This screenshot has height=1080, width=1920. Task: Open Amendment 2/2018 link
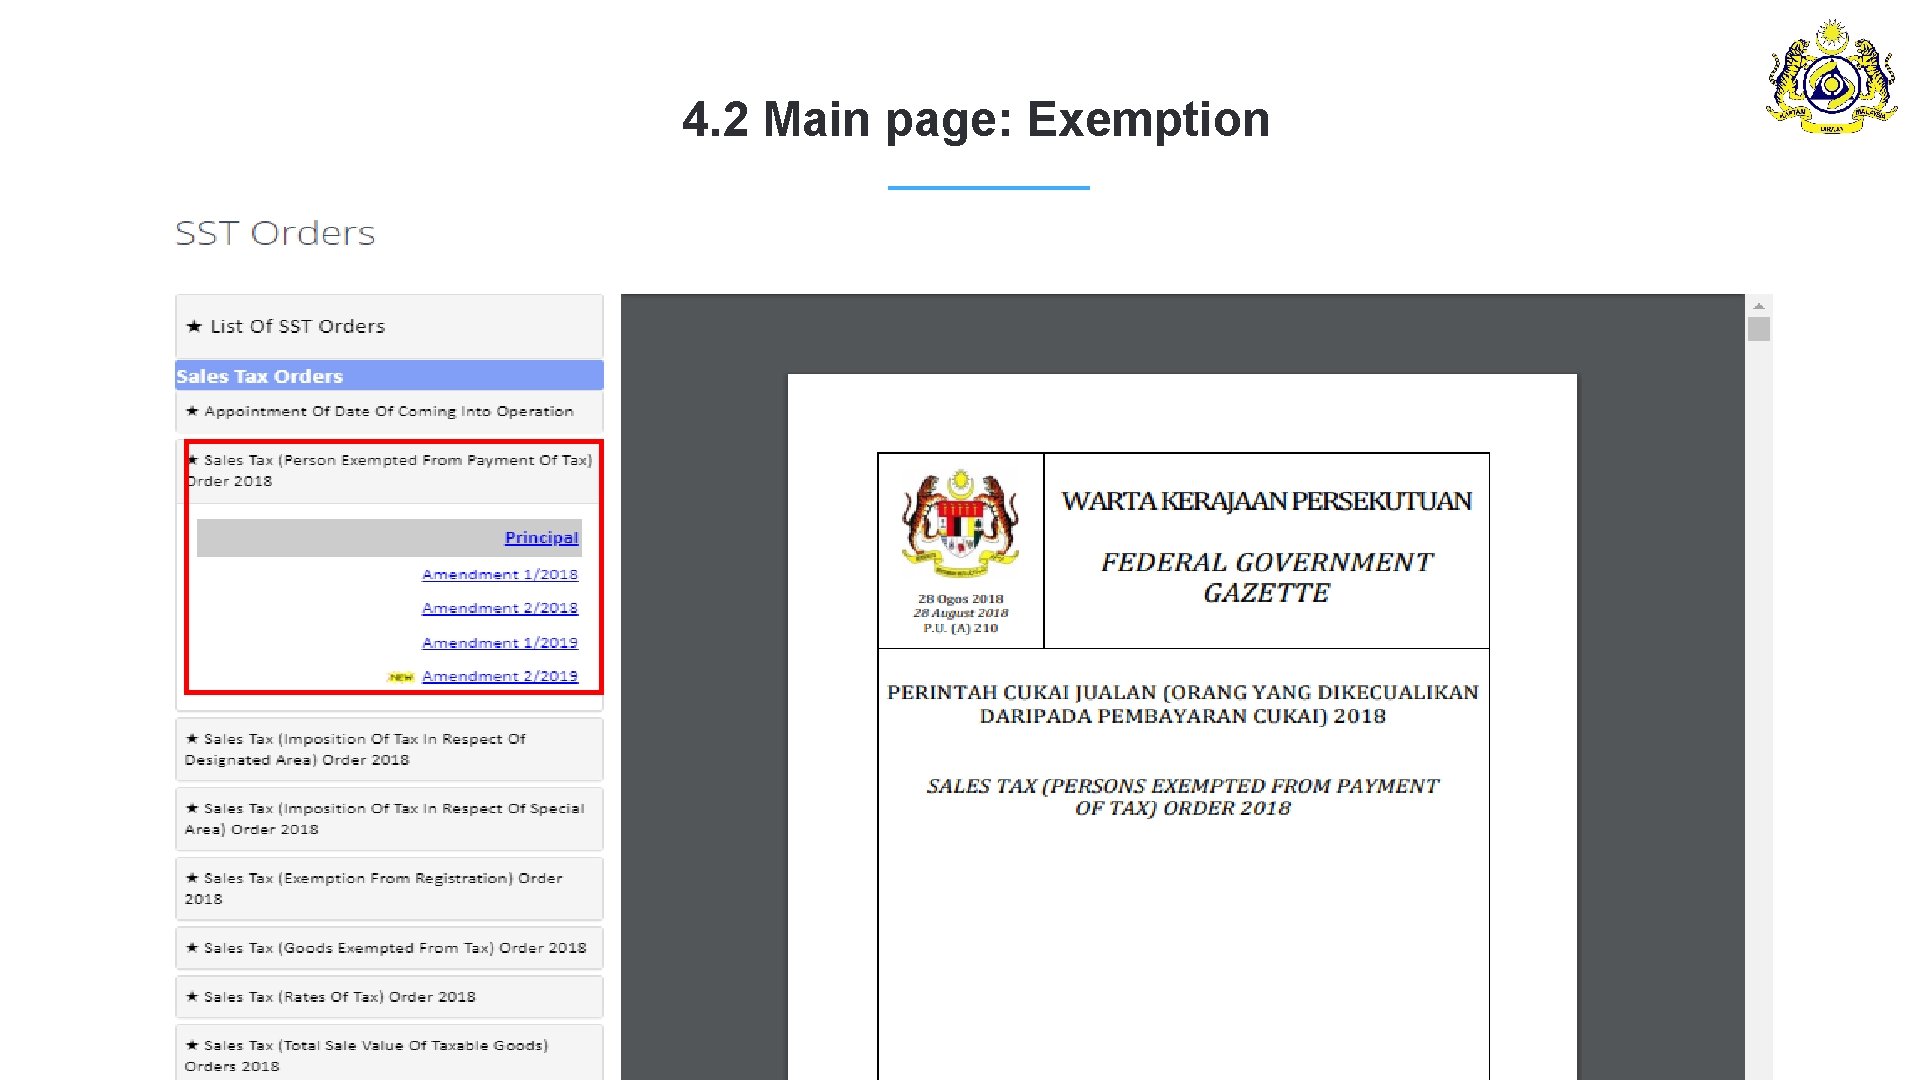click(499, 608)
